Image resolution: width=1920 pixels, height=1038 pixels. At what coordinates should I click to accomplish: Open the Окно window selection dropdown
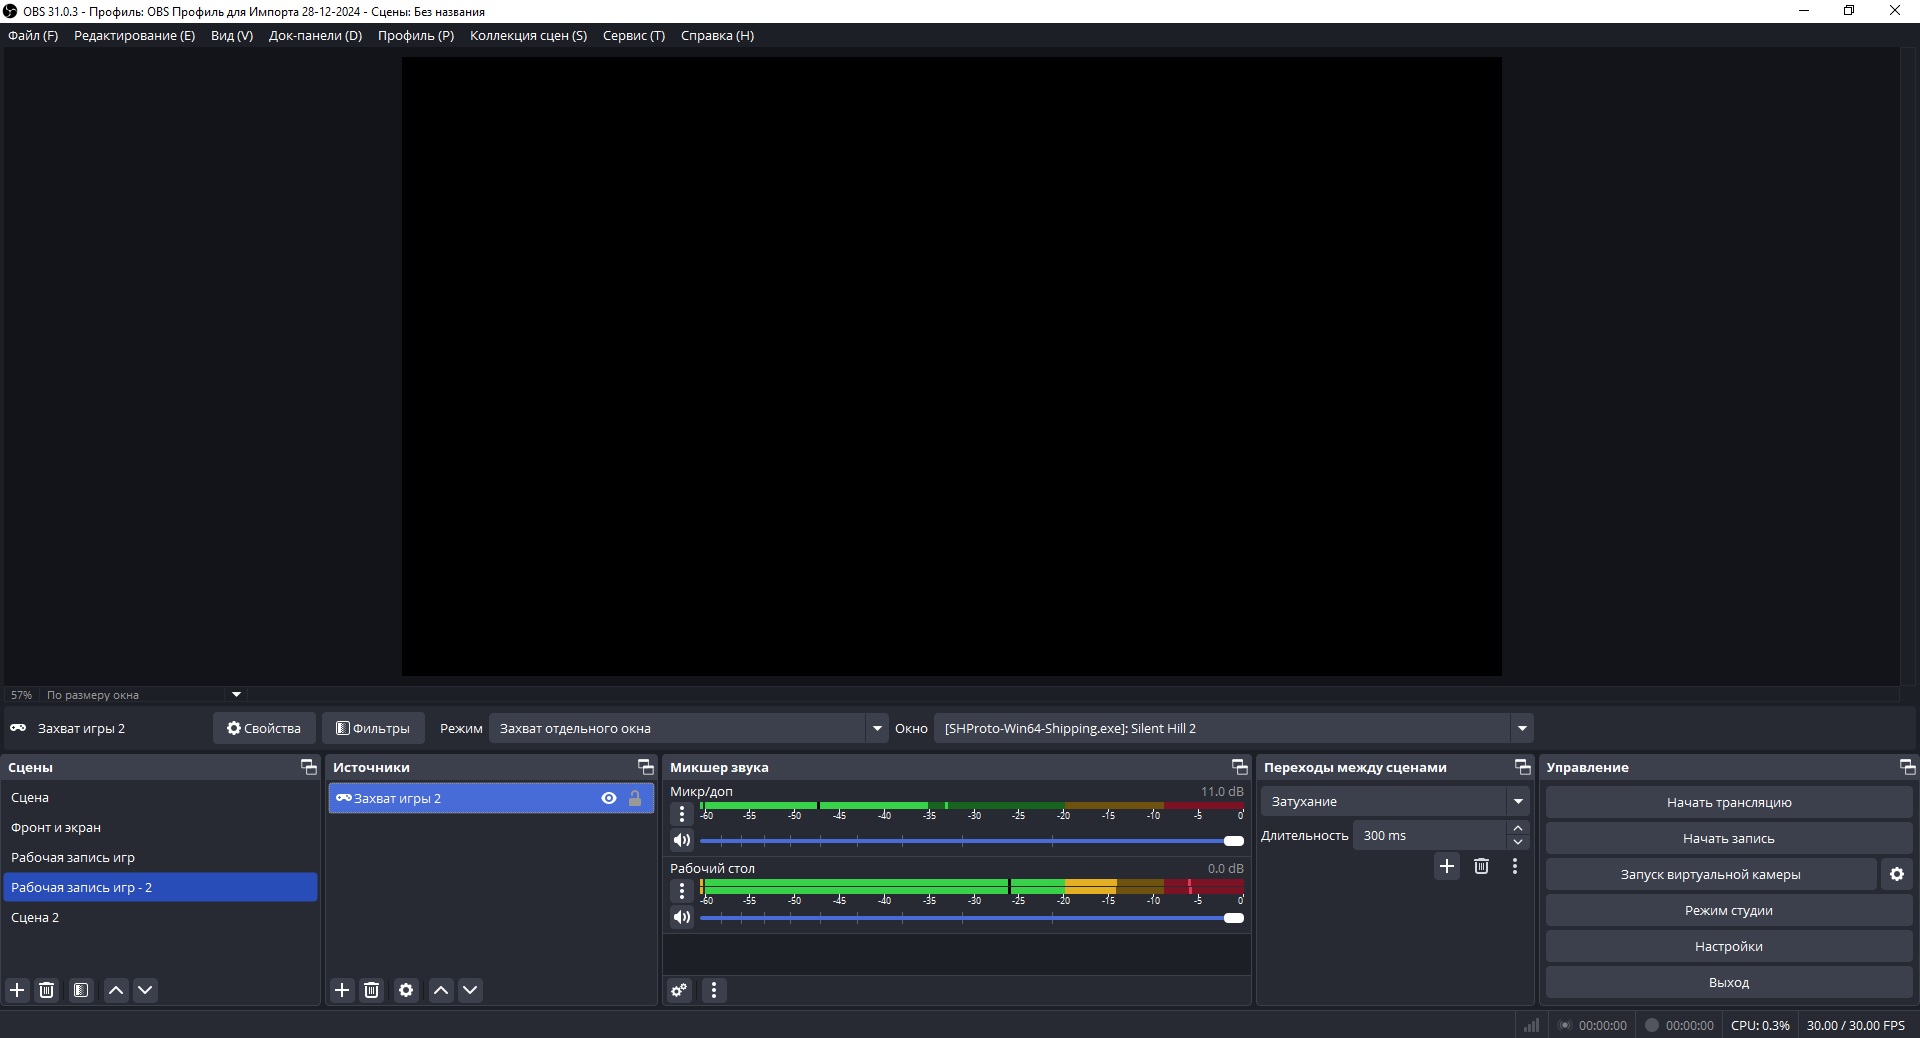point(1233,728)
